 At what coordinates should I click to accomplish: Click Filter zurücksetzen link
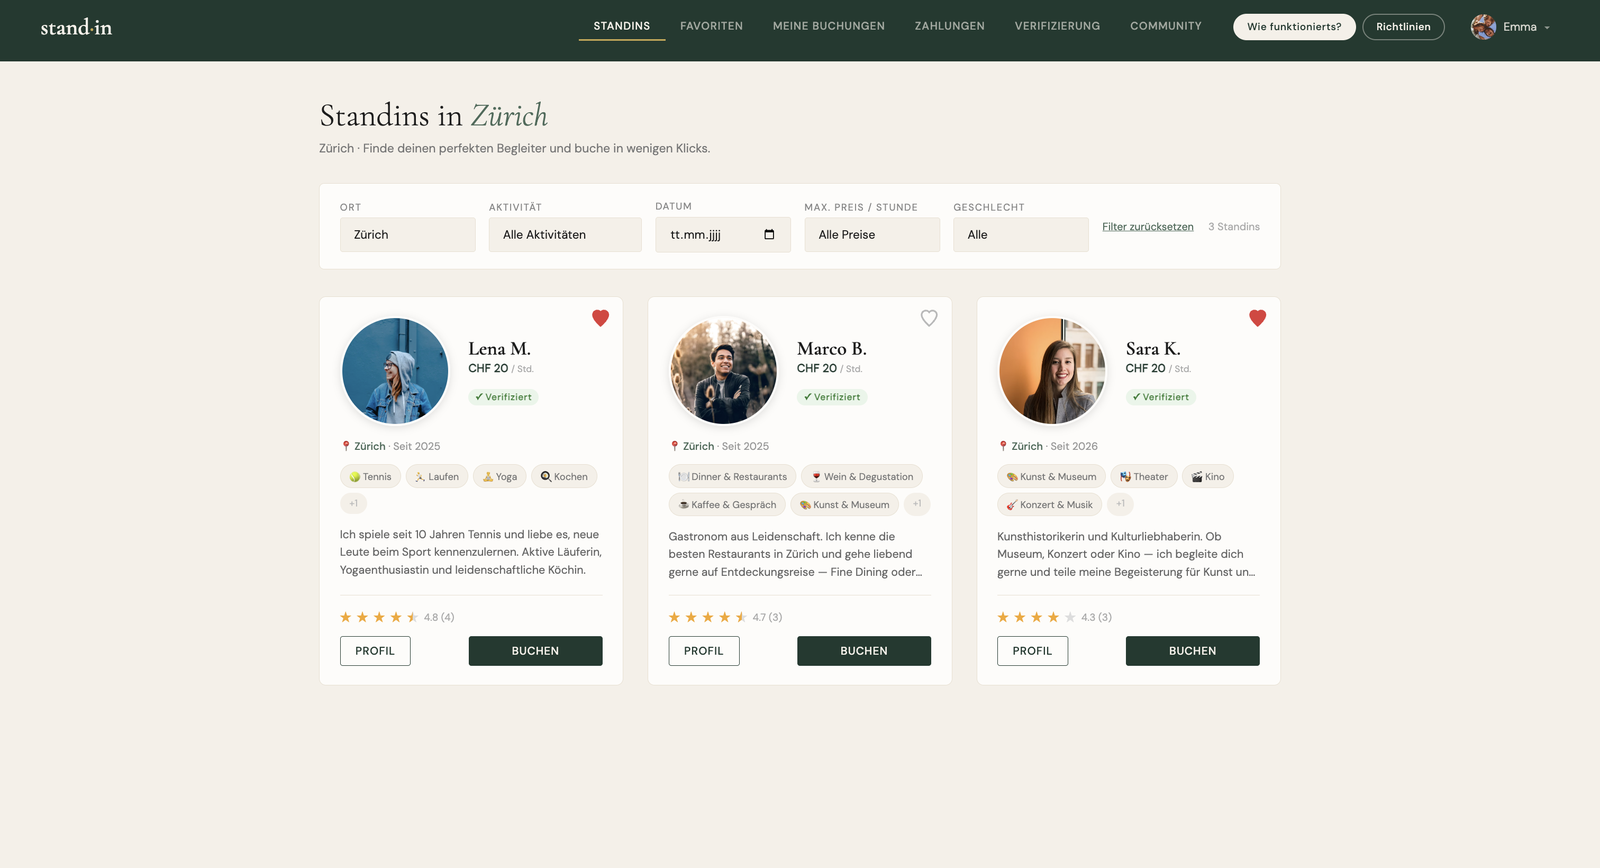[x=1148, y=227]
